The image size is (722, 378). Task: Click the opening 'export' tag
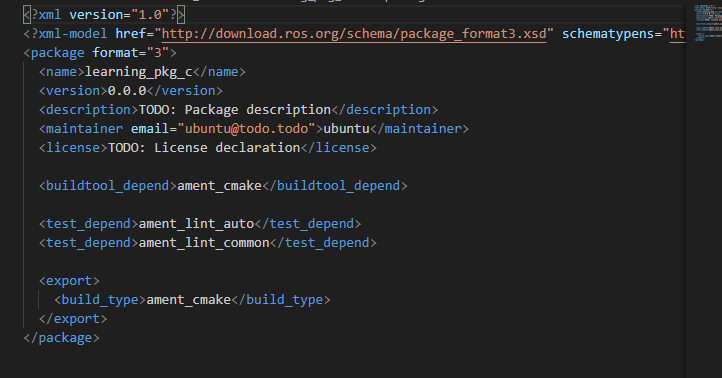(x=69, y=281)
